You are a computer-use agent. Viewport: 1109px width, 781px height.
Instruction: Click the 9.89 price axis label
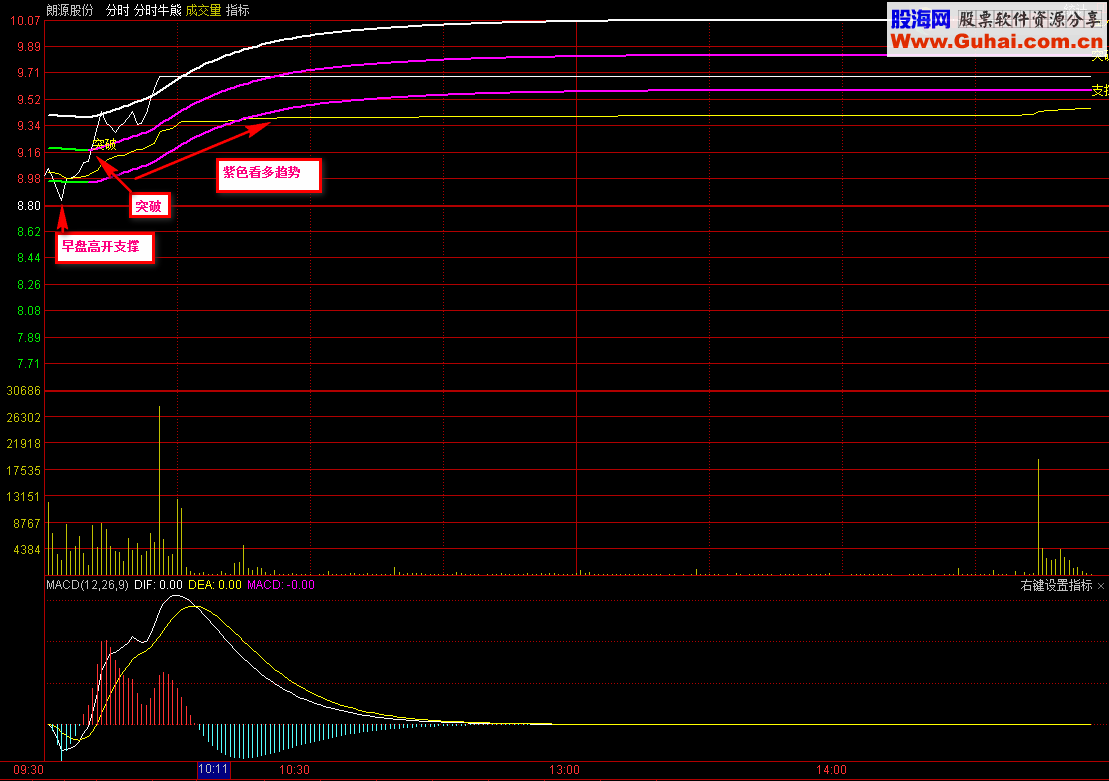(29, 47)
